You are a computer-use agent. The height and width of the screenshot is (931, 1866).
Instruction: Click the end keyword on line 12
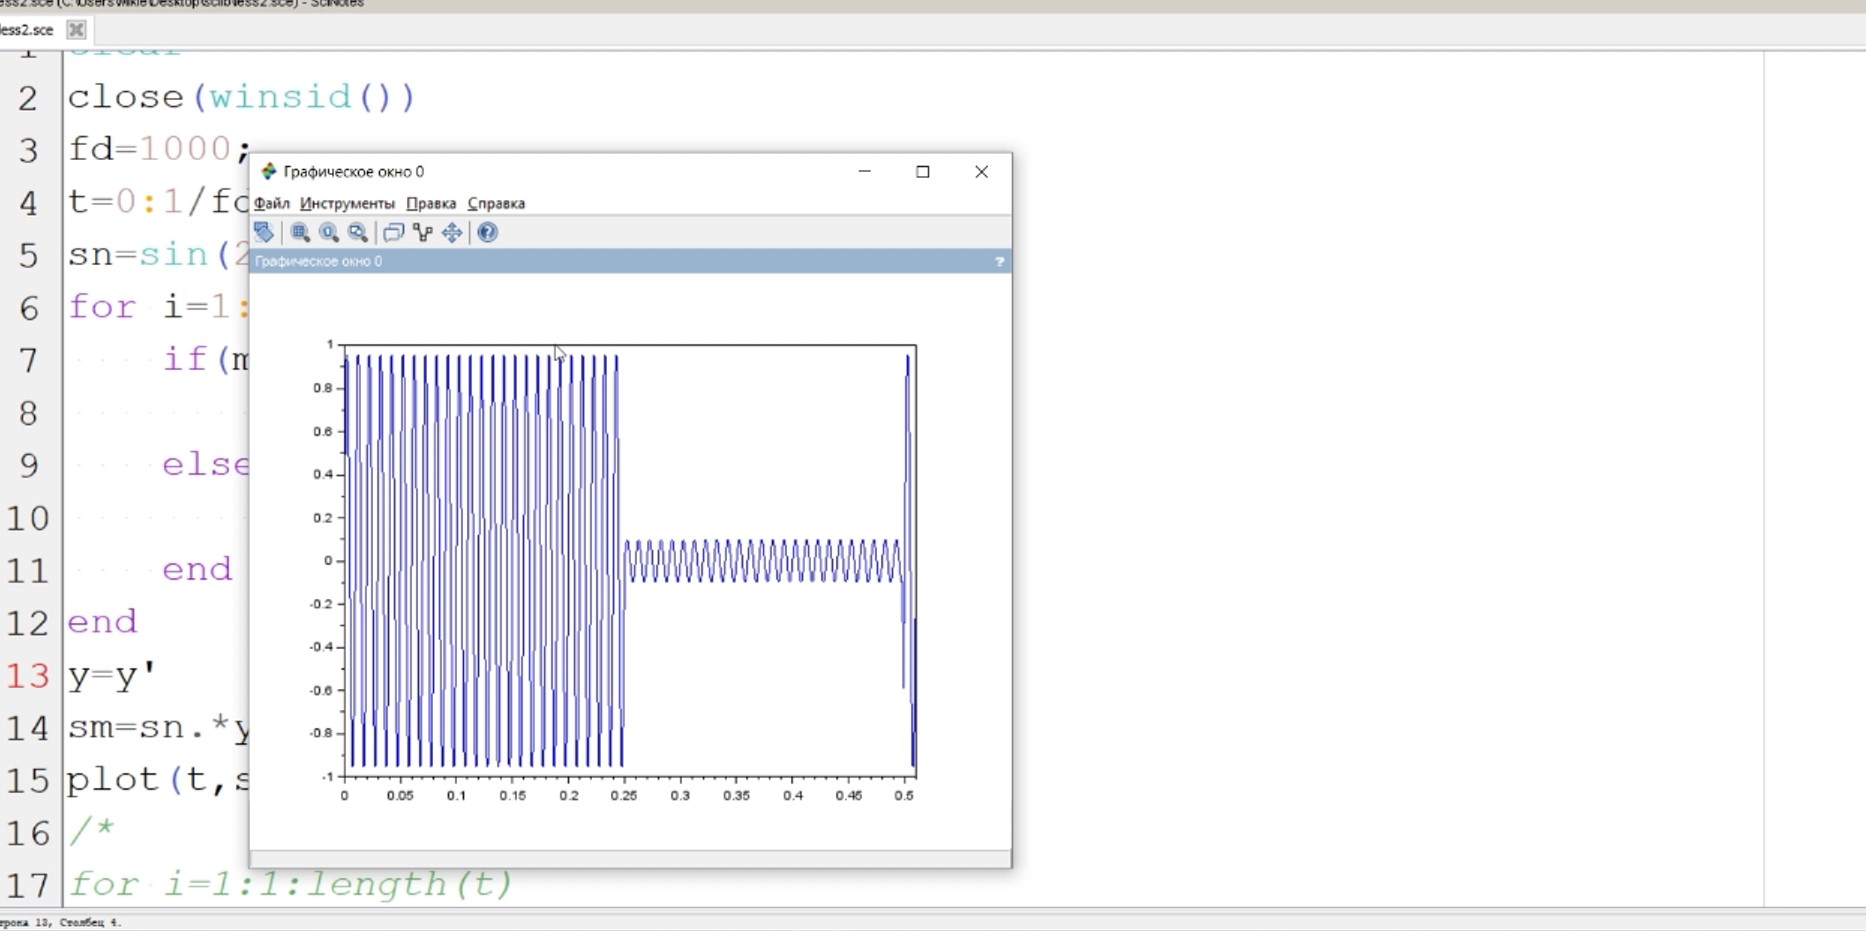pos(102,622)
